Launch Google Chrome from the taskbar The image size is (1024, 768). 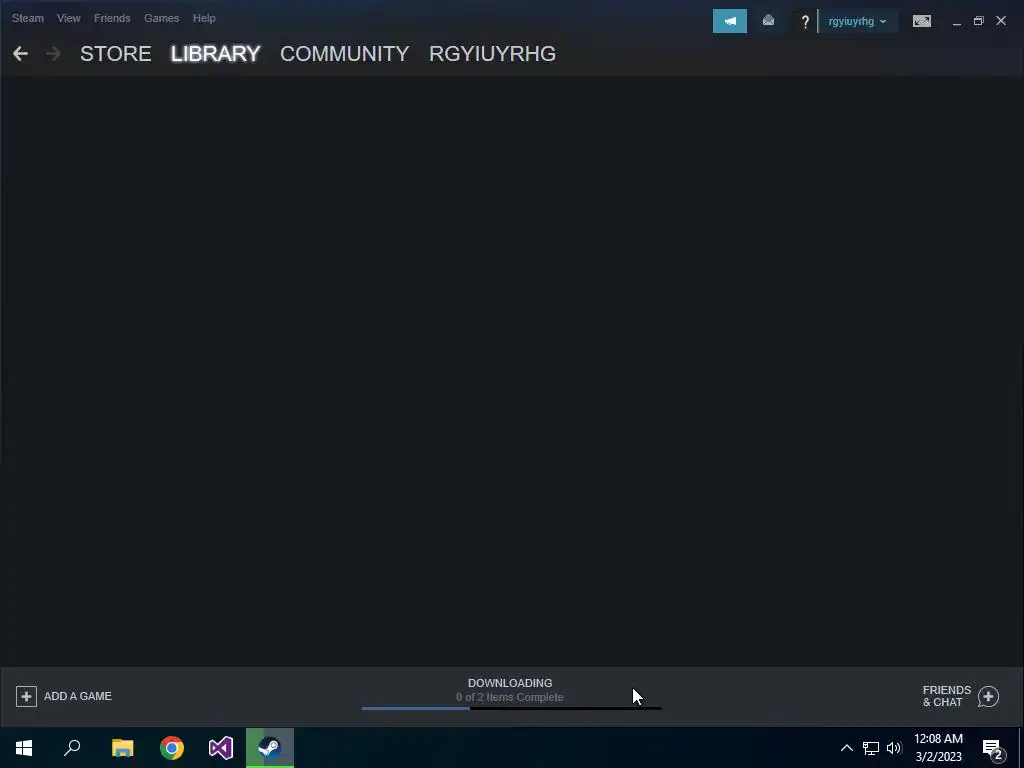(172, 748)
